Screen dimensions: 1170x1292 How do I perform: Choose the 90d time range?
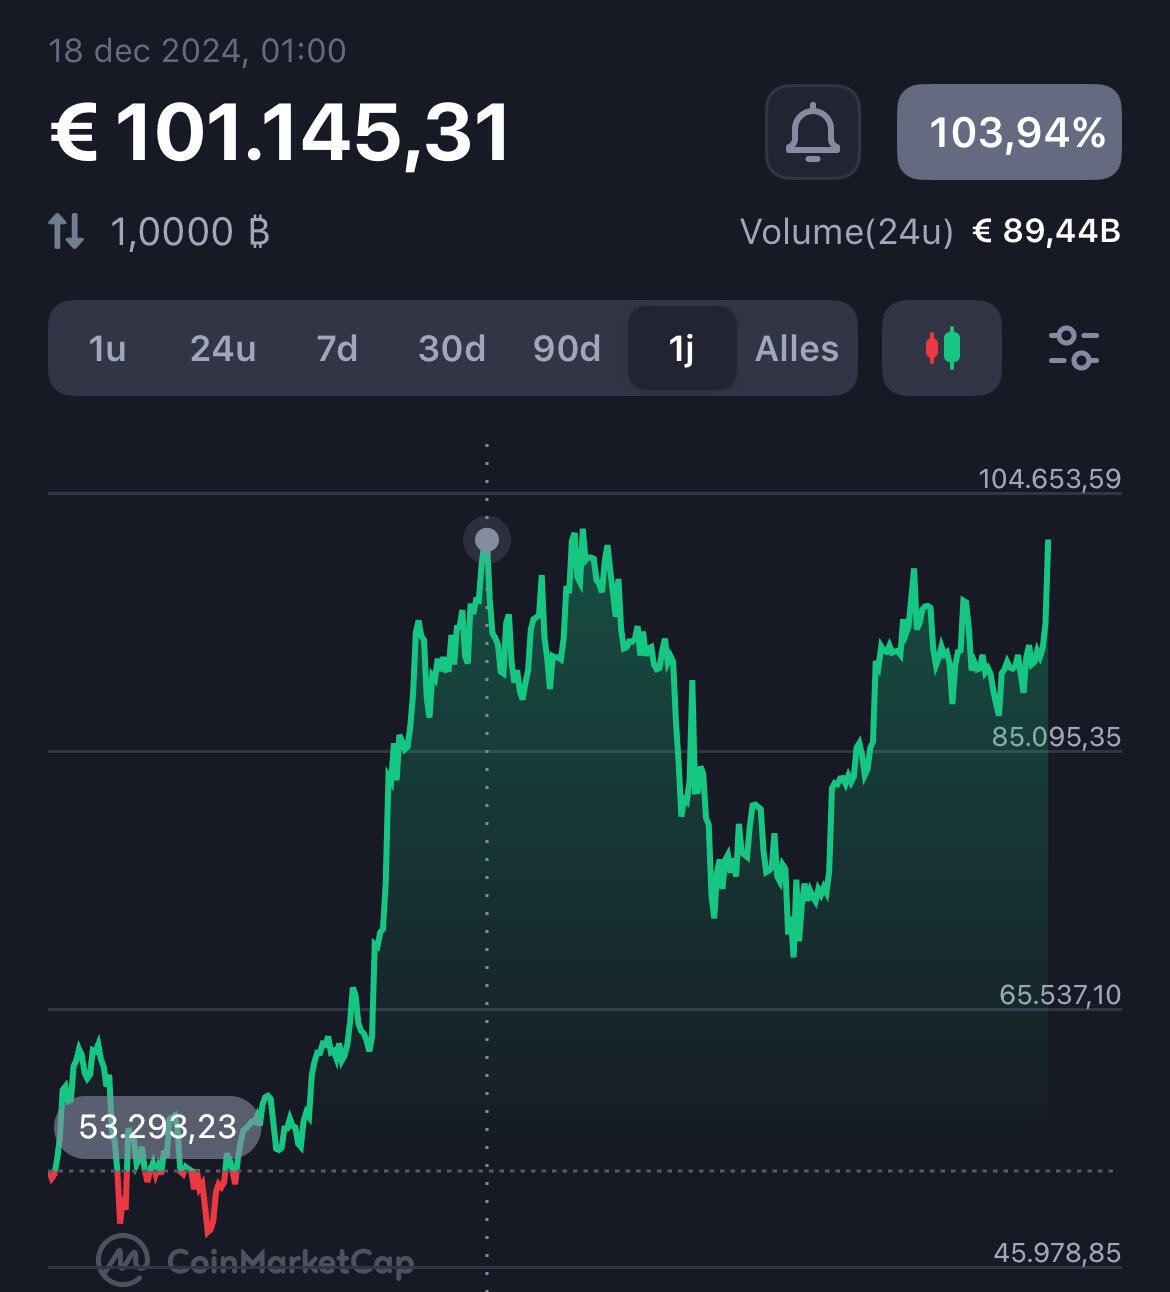tap(567, 348)
